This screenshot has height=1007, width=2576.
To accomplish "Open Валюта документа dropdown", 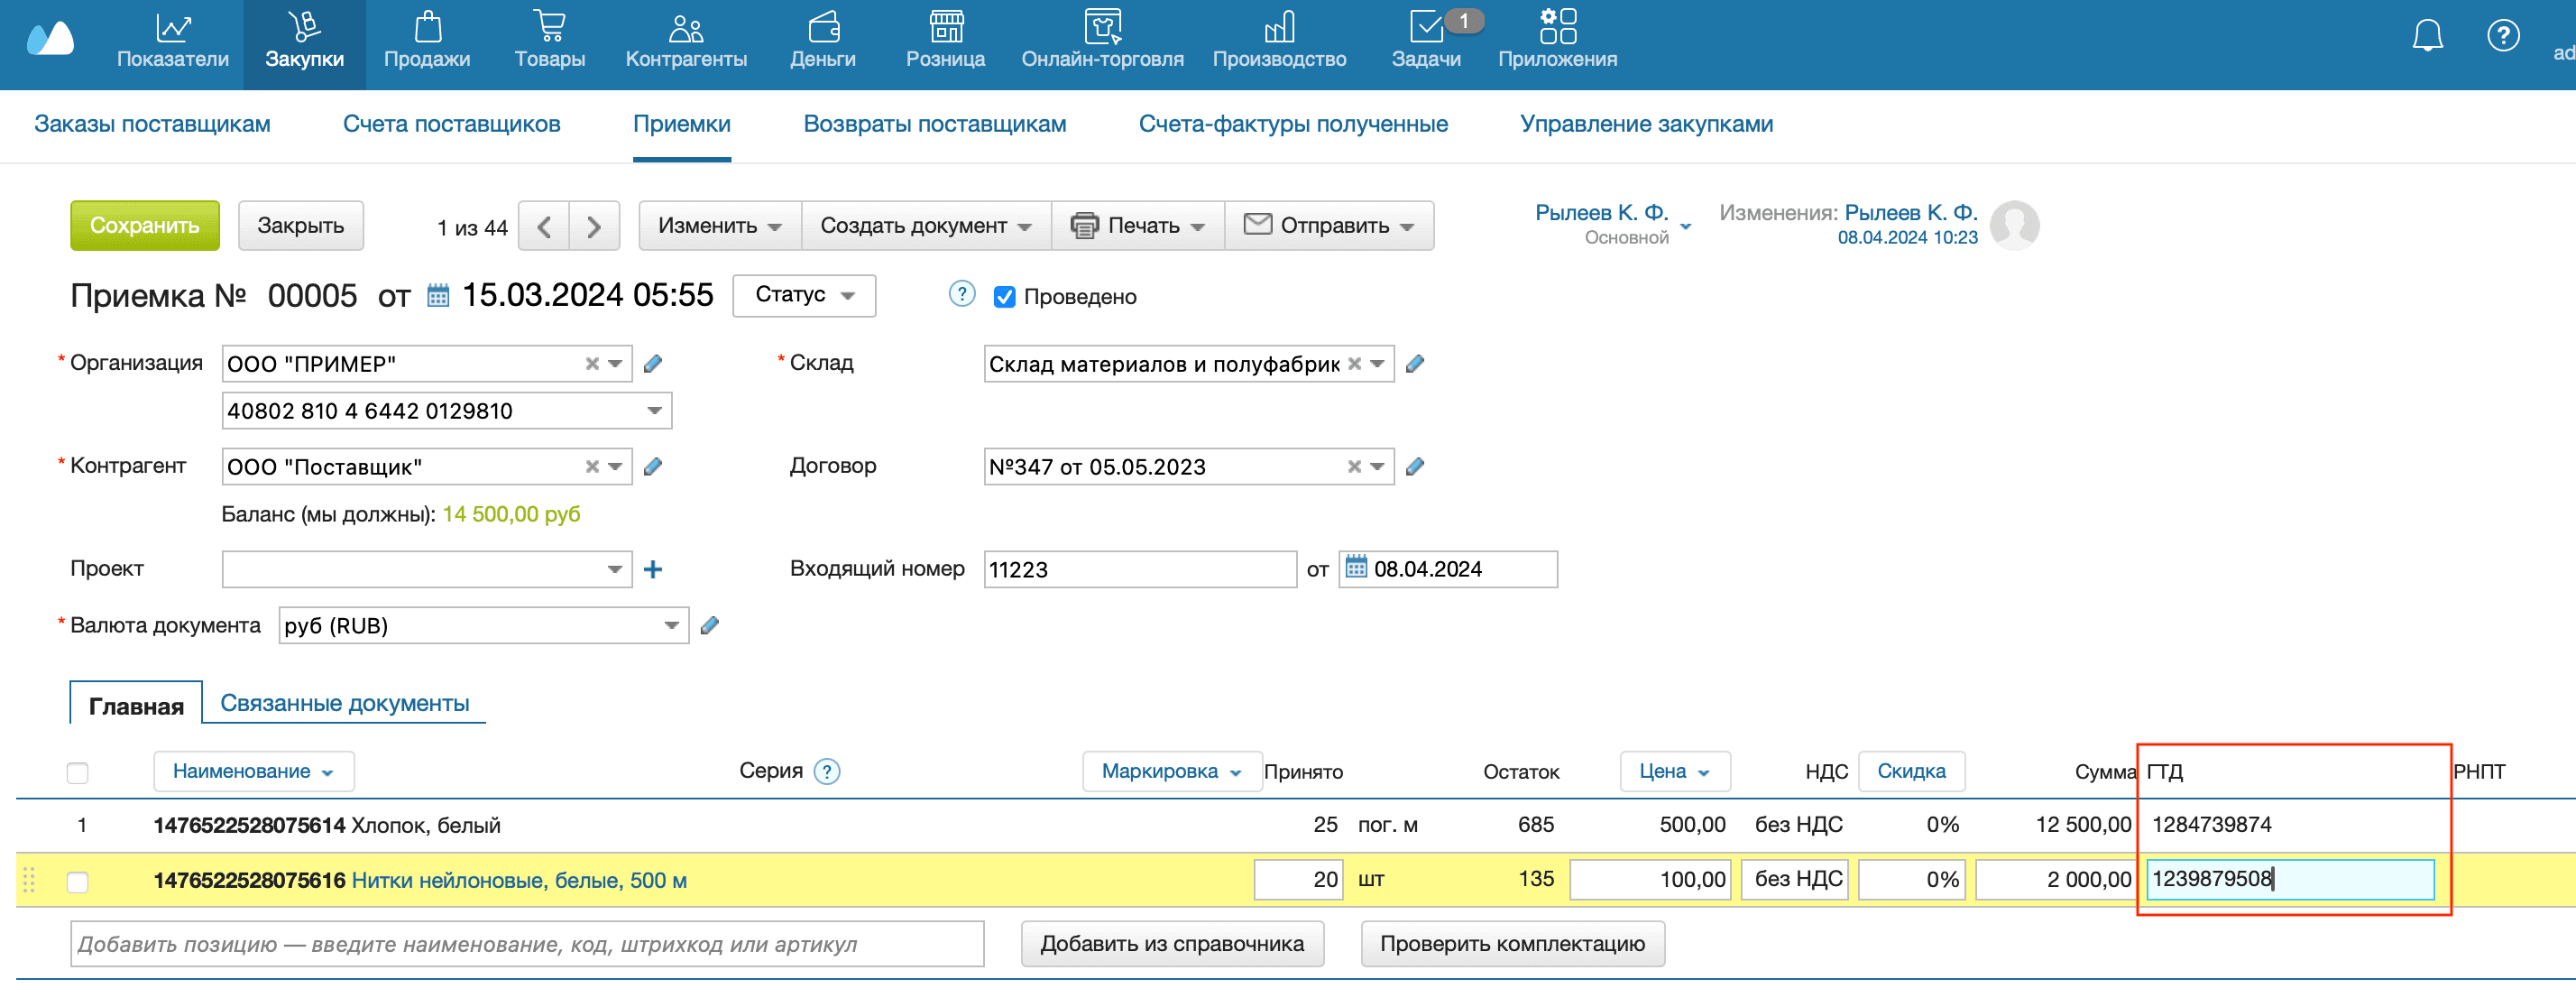I will pos(671,626).
